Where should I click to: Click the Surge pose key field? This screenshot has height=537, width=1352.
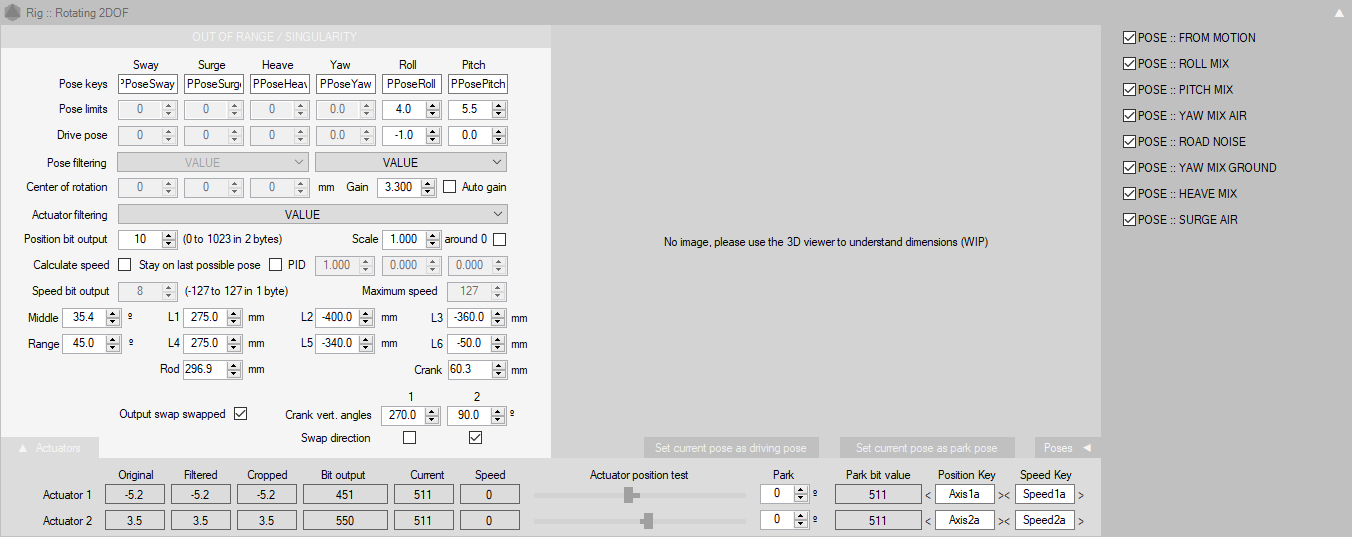pyautogui.click(x=214, y=84)
